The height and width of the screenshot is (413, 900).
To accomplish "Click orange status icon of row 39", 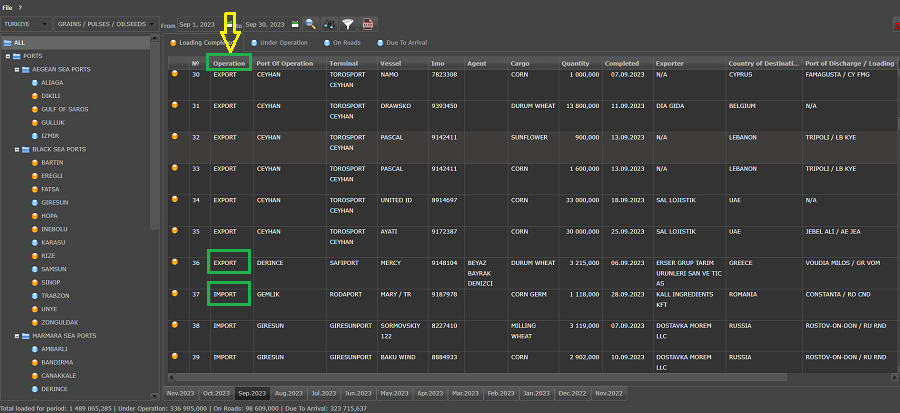I will 174,356.
